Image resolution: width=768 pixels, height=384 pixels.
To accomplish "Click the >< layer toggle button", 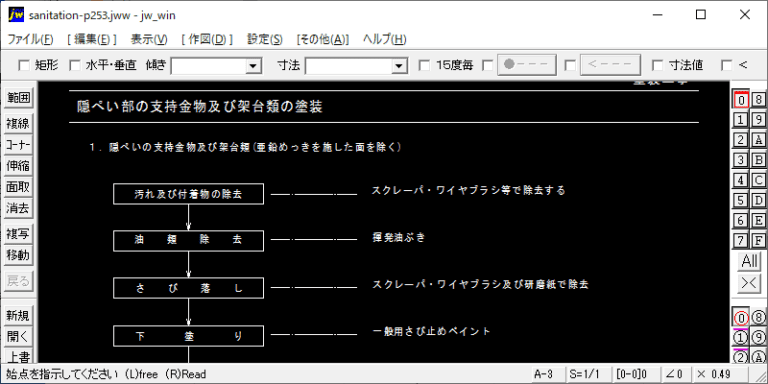I will (x=750, y=284).
